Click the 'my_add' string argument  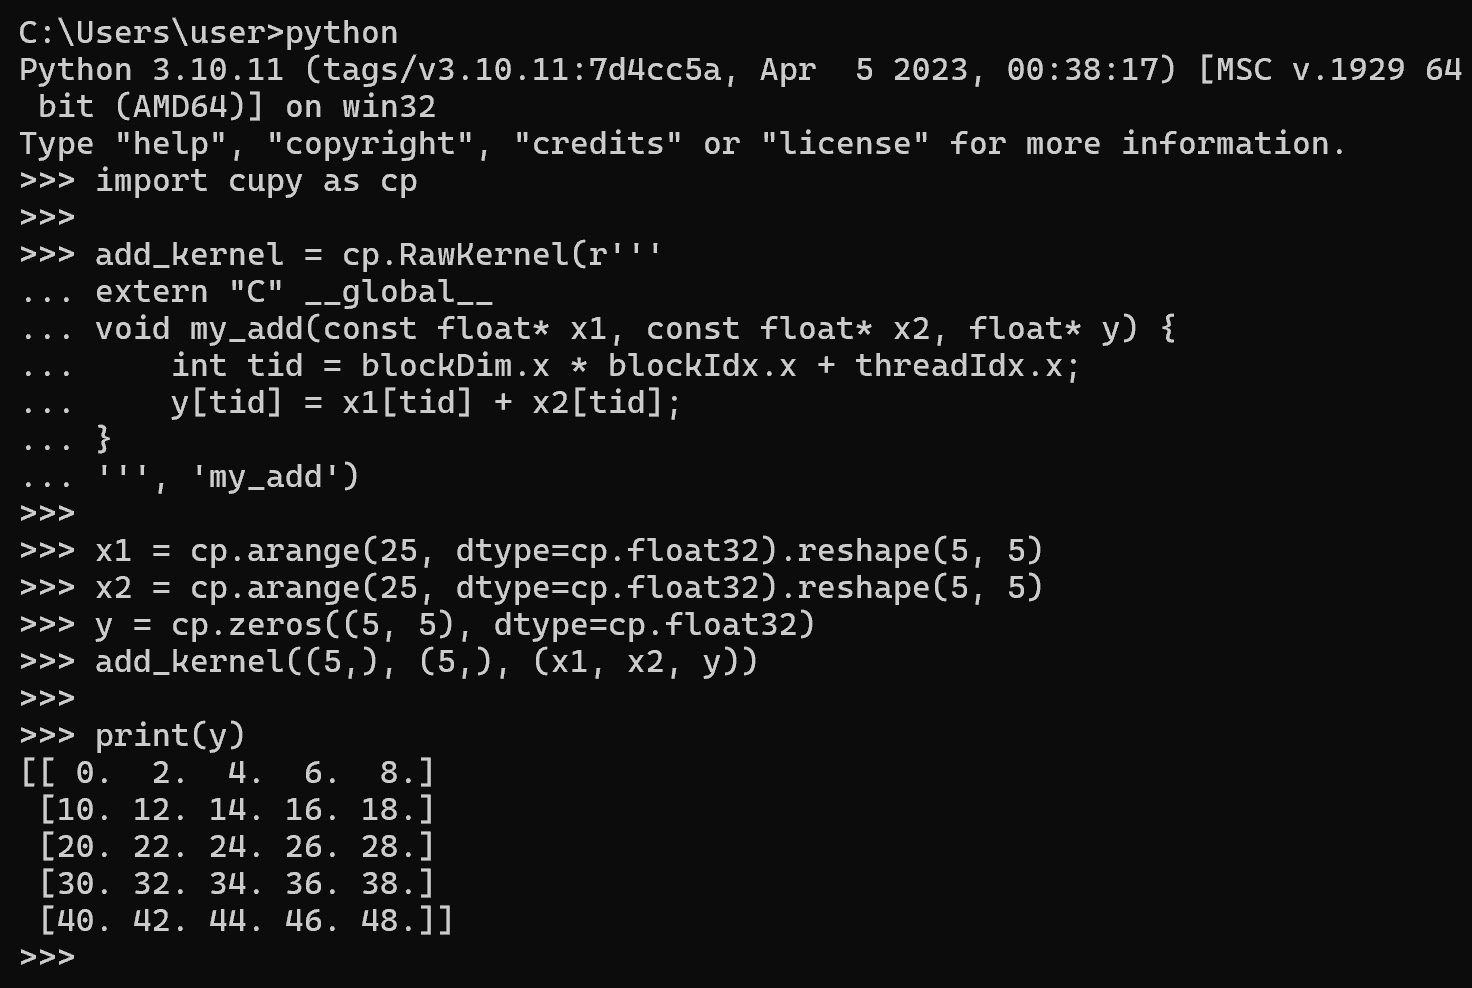point(264,477)
